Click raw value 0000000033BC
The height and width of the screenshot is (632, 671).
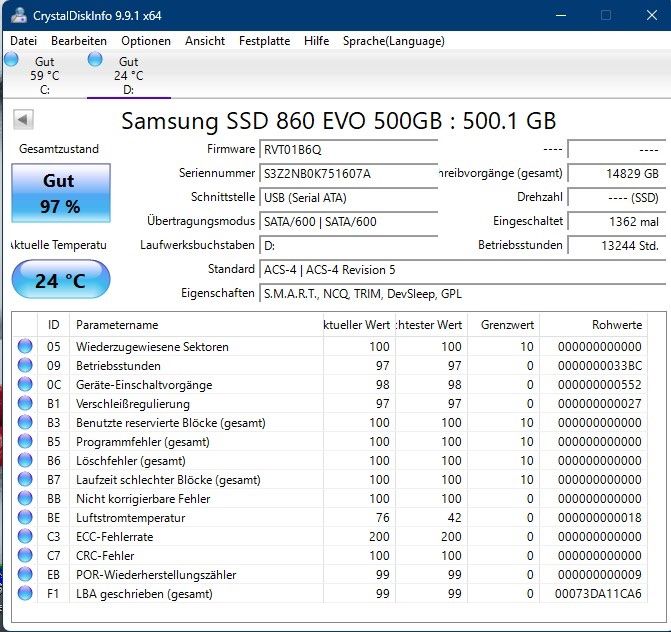tap(600, 366)
